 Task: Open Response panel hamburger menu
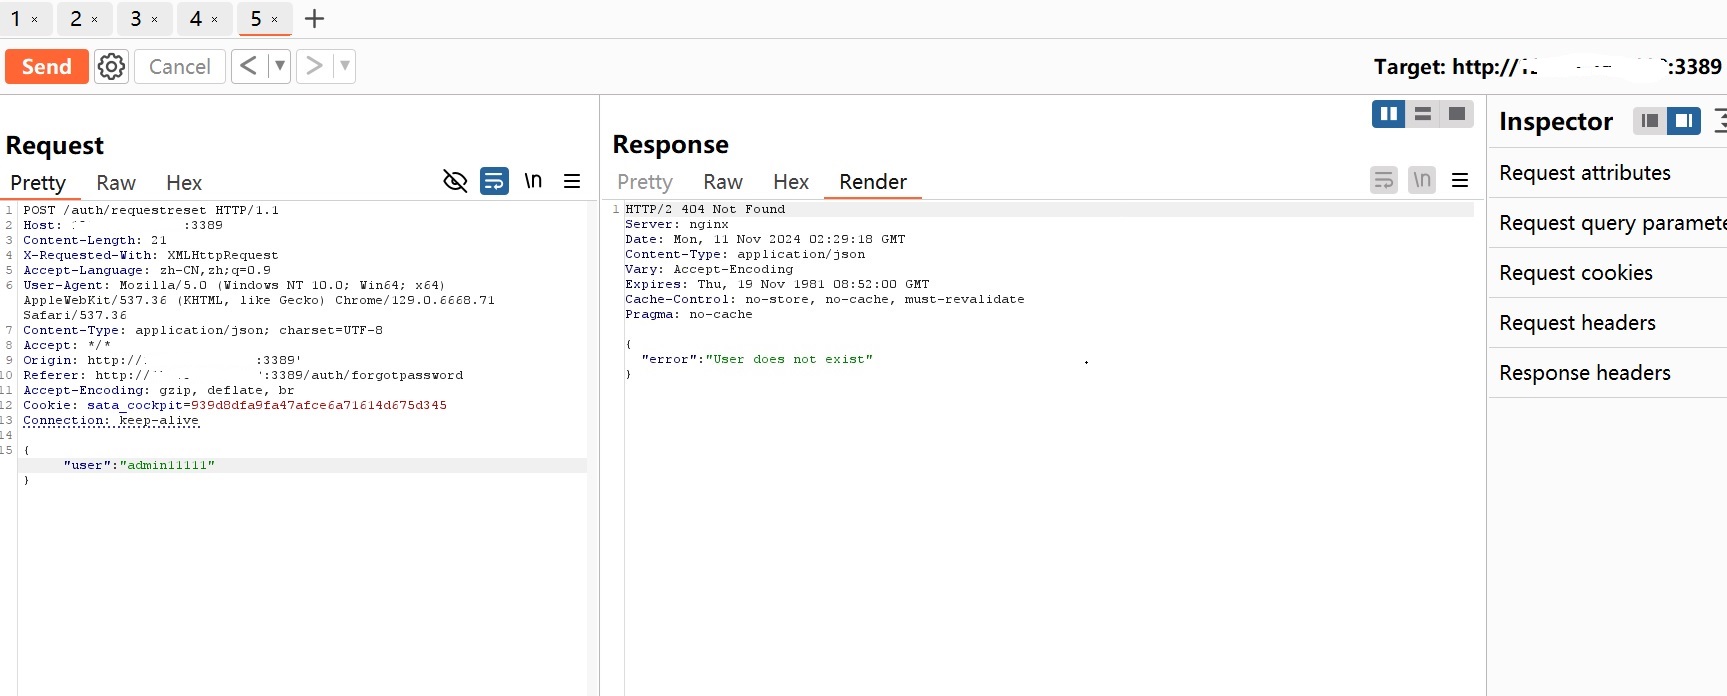[x=1460, y=180]
